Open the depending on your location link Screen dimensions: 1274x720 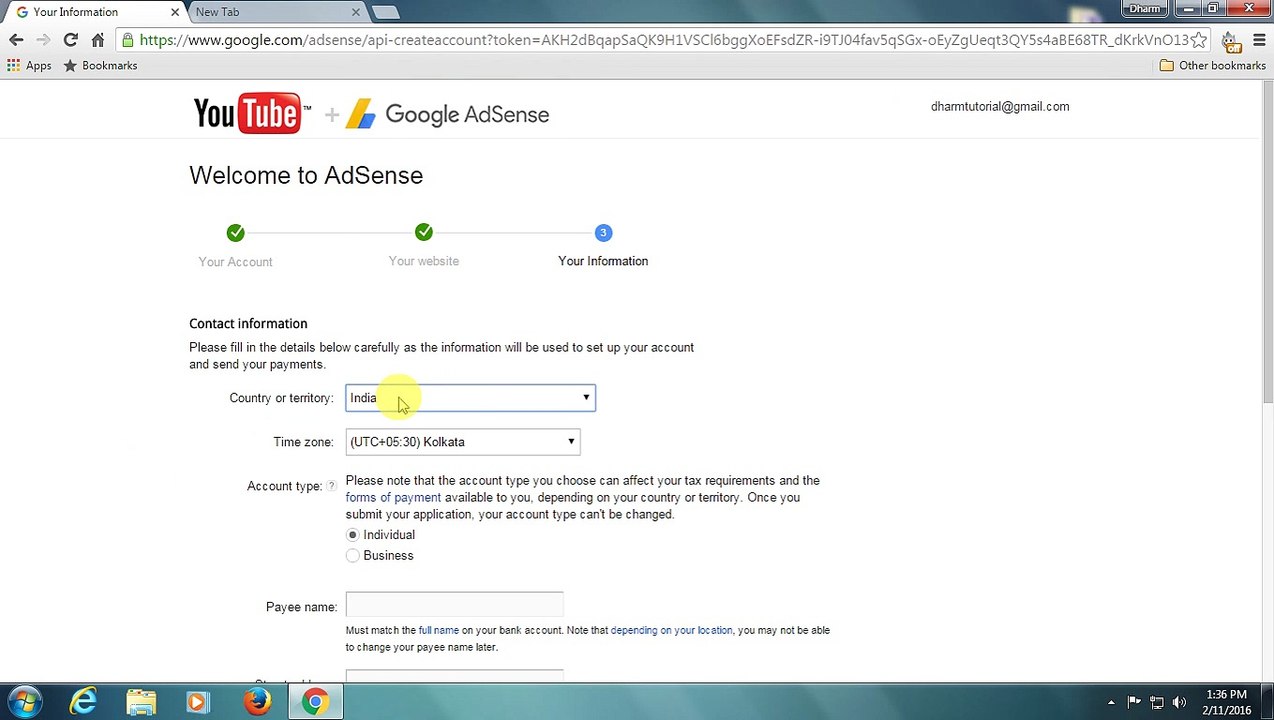671,630
